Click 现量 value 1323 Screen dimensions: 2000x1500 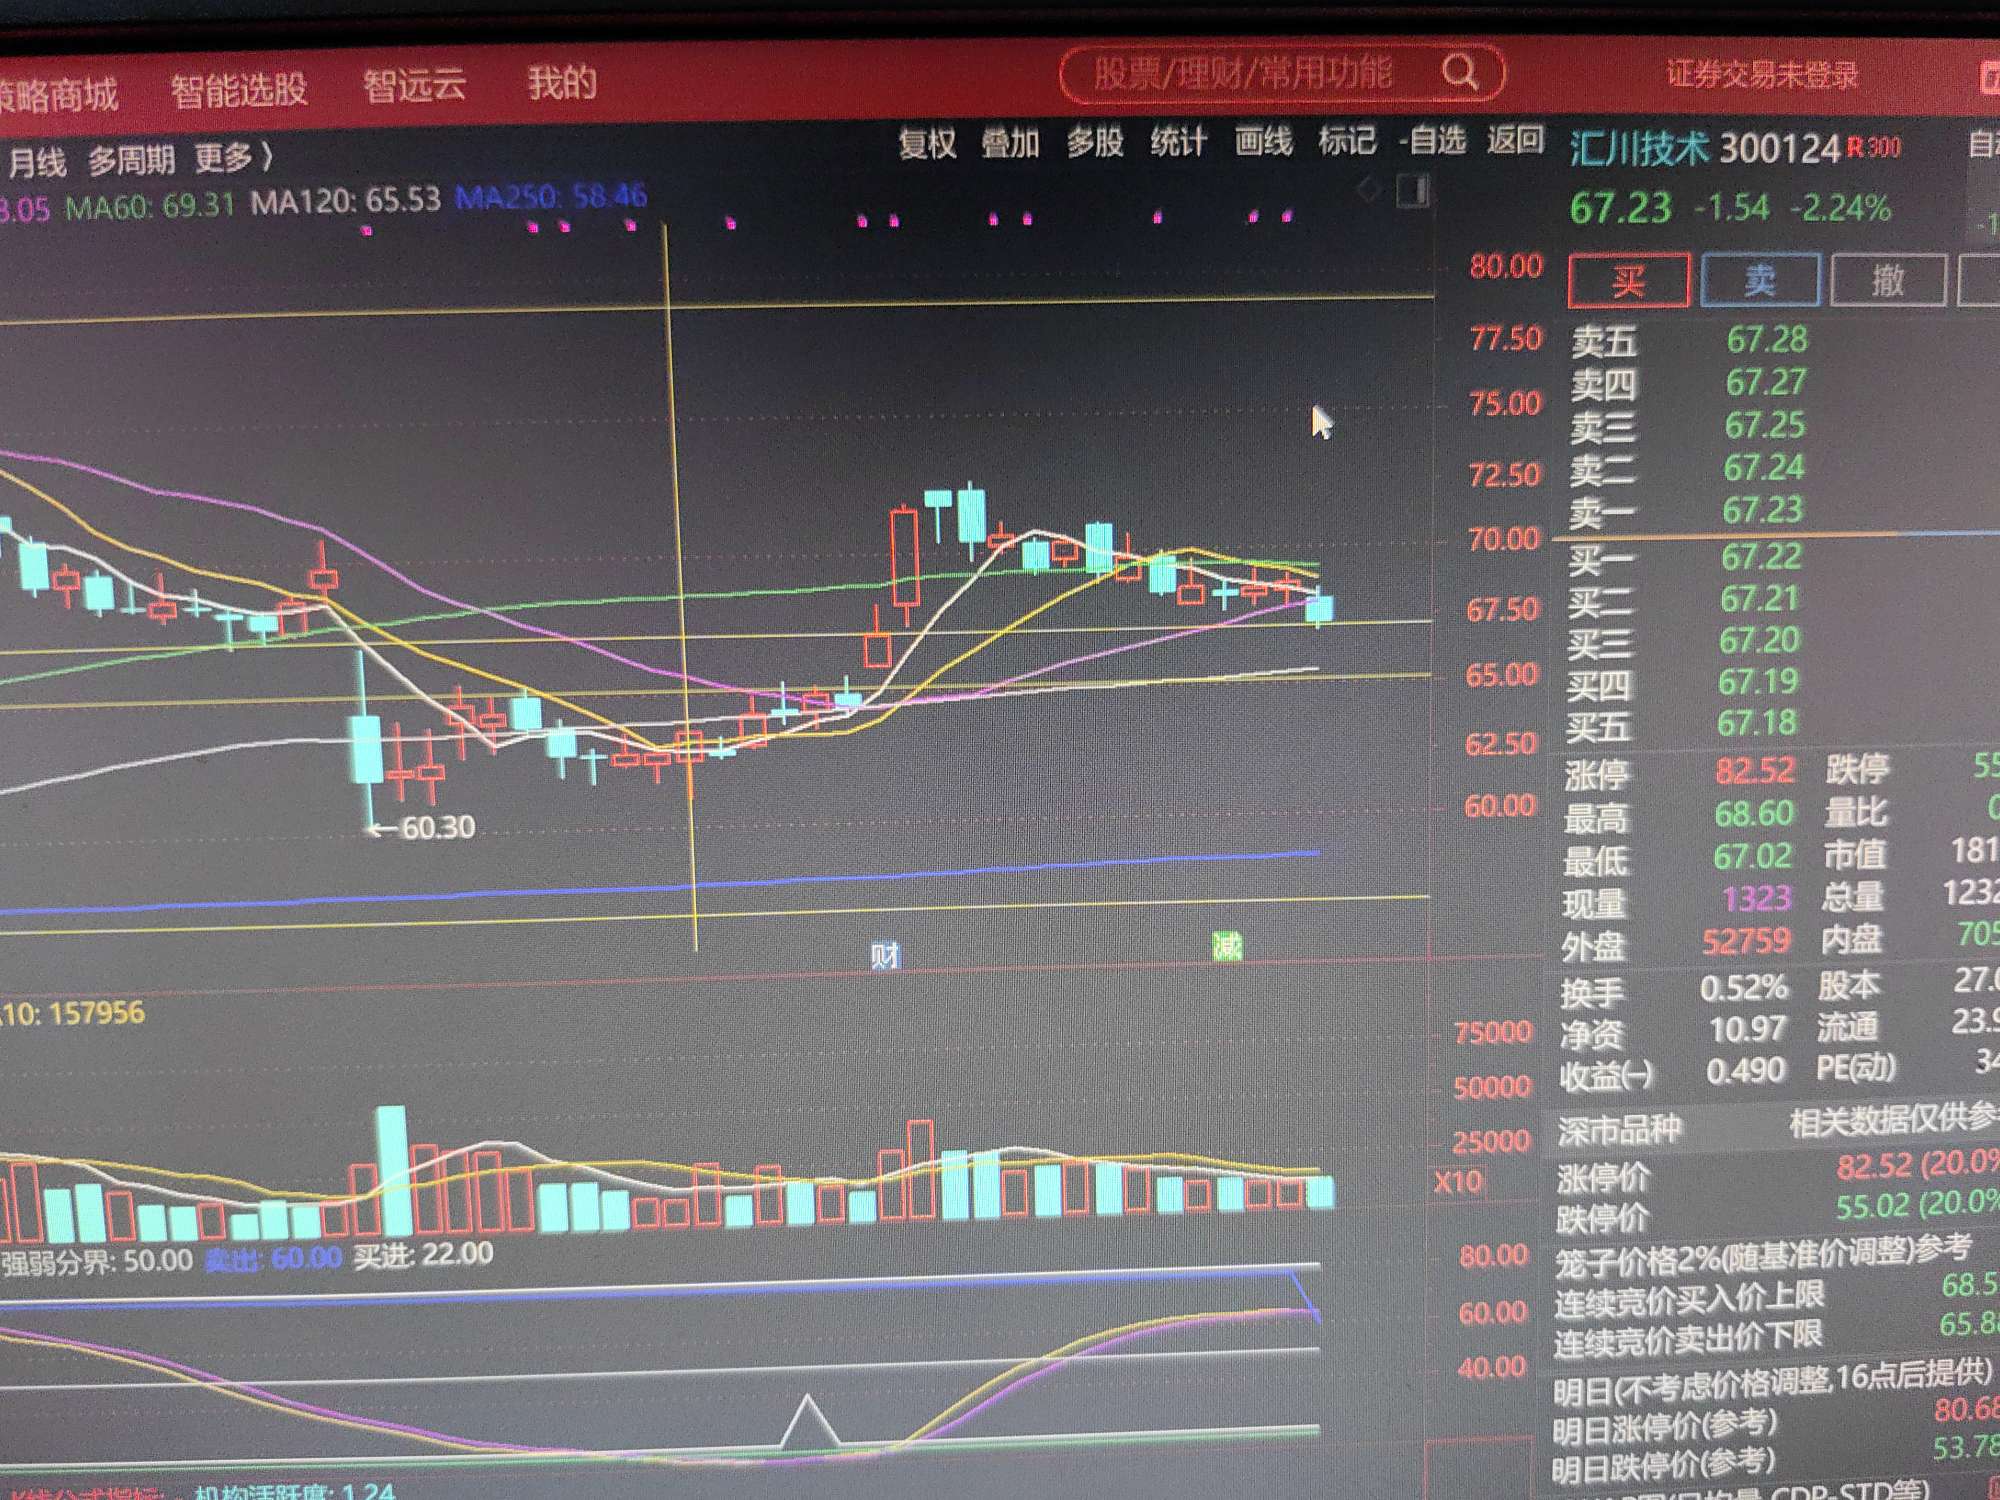[1757, 899]
